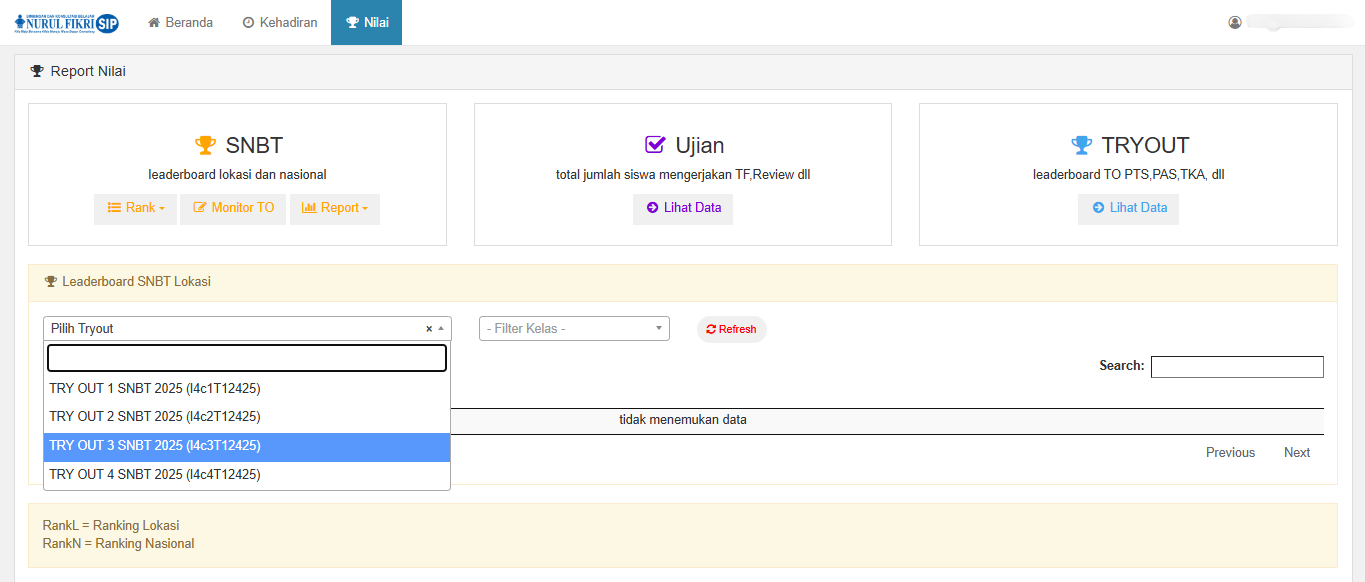Clear tryout selection with x icon
Screen dimensions: 1365x582
(429, 329)
